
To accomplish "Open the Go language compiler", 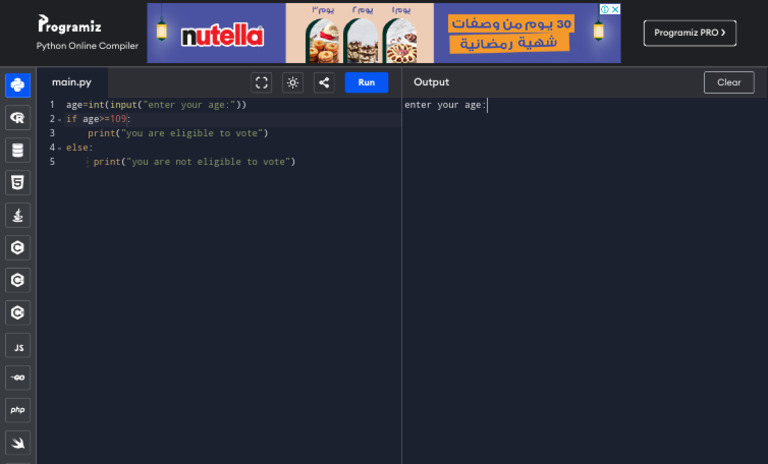I will (17, 377).
